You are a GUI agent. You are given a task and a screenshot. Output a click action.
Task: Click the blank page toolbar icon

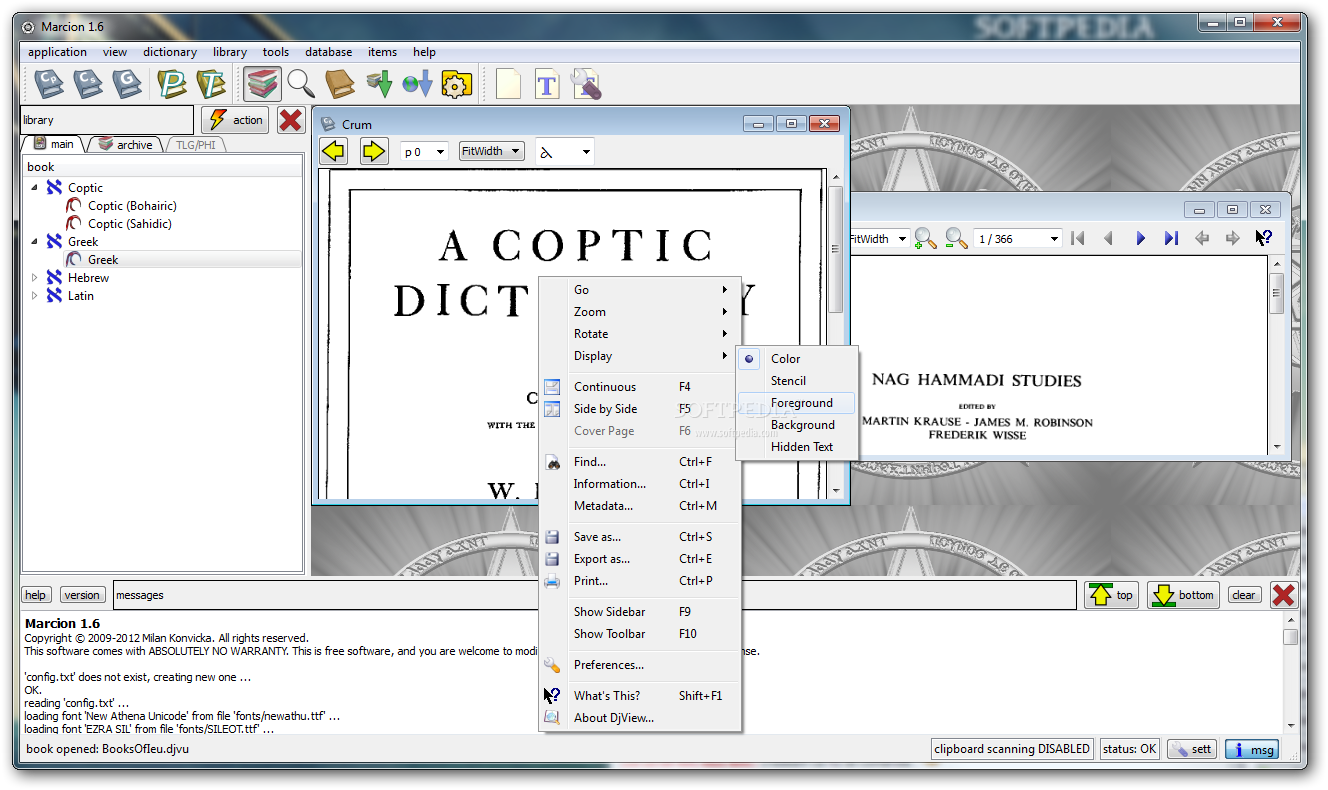tap(508, 84)
